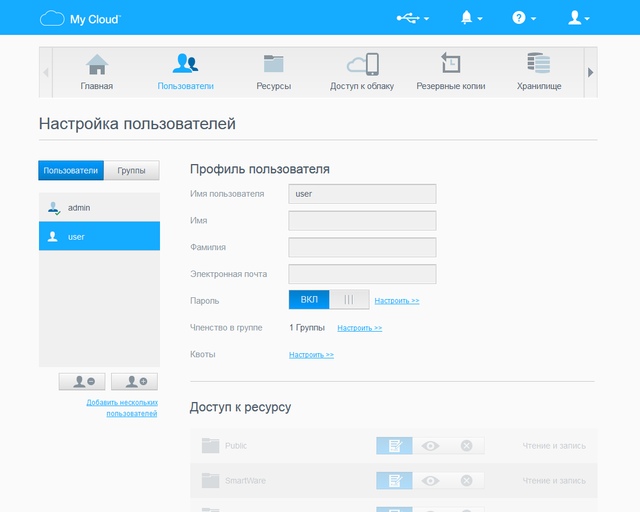Click Настроить link next to Пароль

point(397,301)
